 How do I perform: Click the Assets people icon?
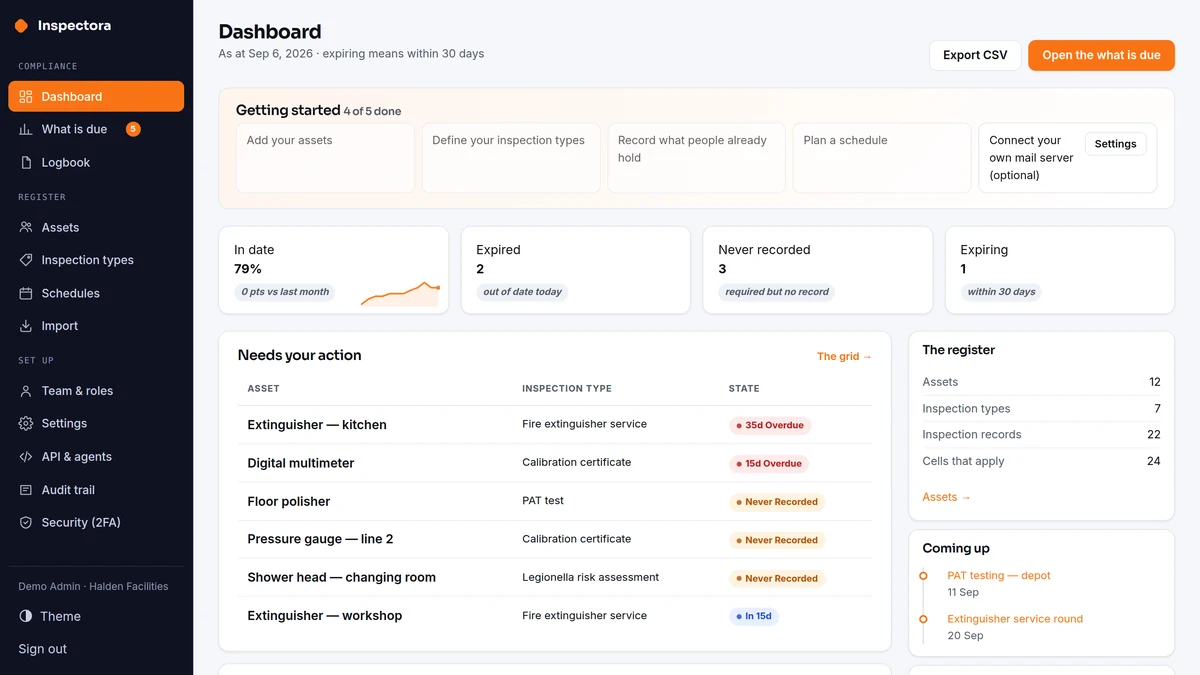(26, 227)
